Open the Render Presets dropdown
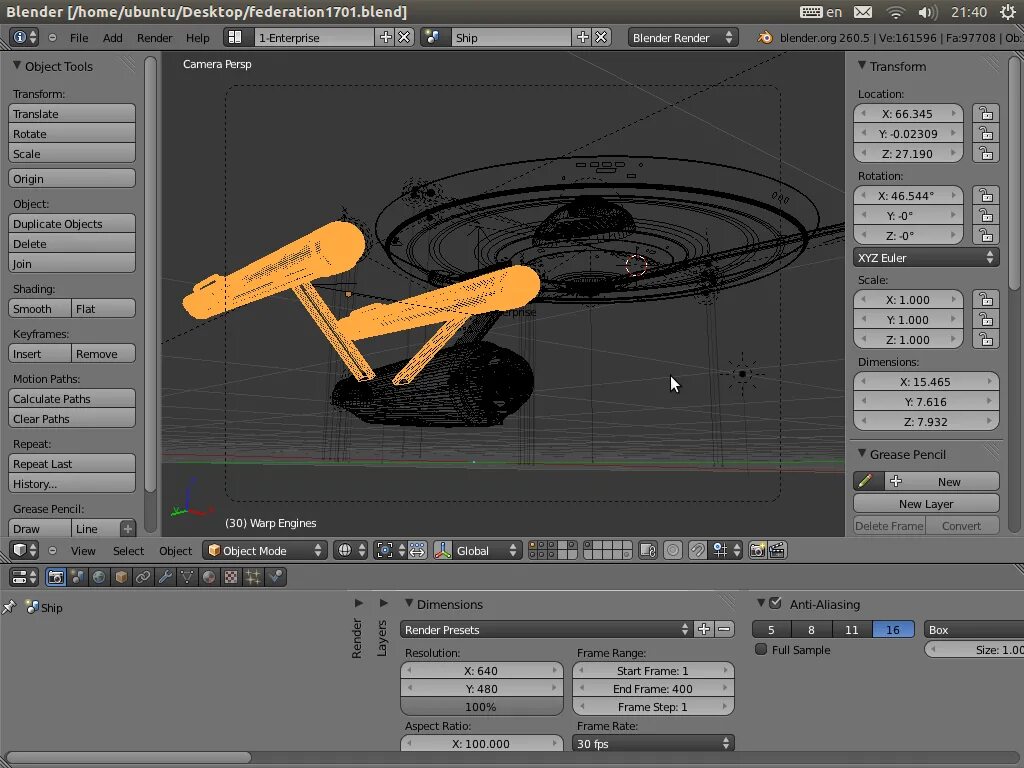The width and height of the screenshot is (1024, 768). pos(546,630)
